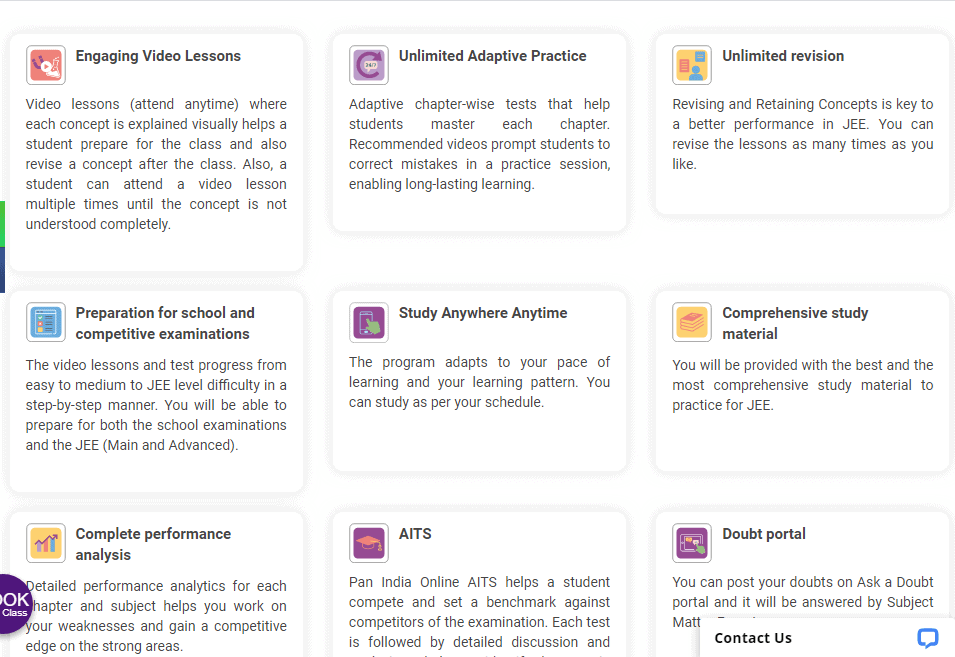This screenshot has width=955, height=657.
Task: Click the Complete performance analysis chart icon
Action: 45,543
